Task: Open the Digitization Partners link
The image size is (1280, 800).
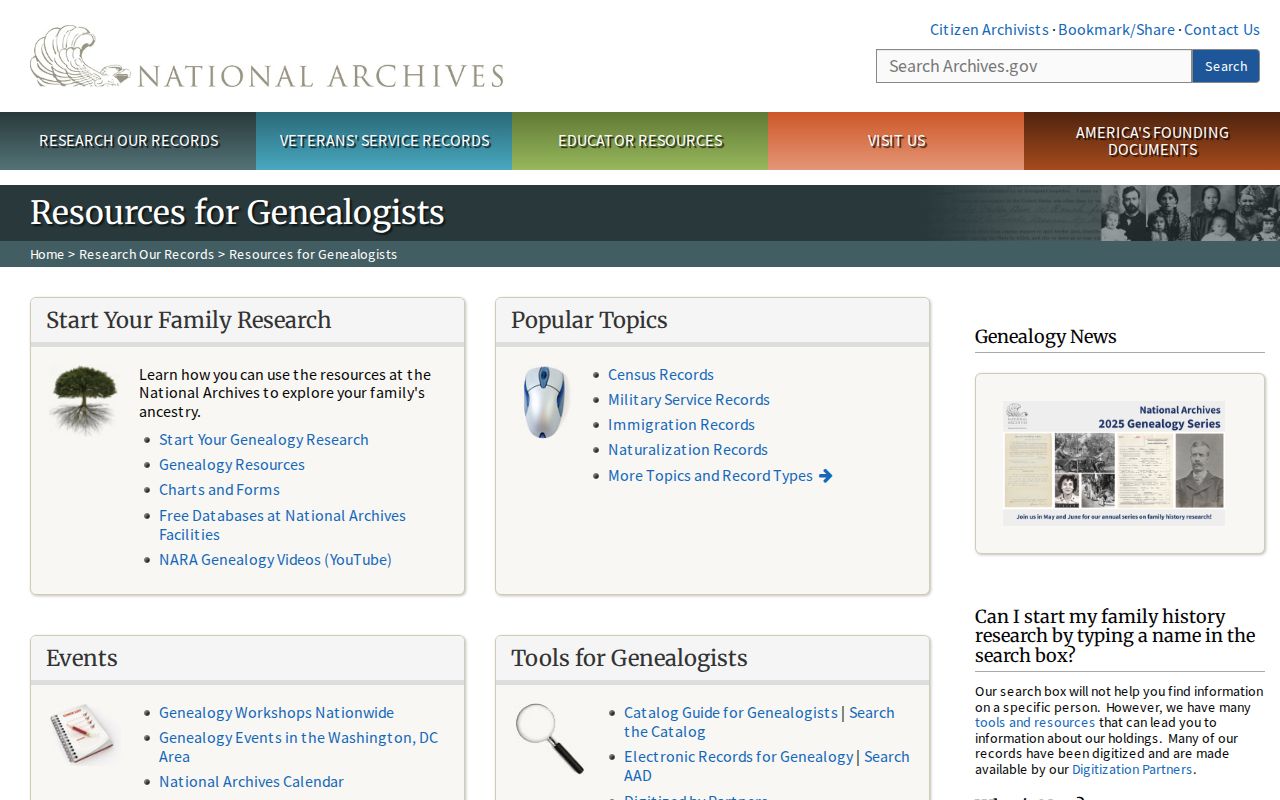Action: 1132,769
